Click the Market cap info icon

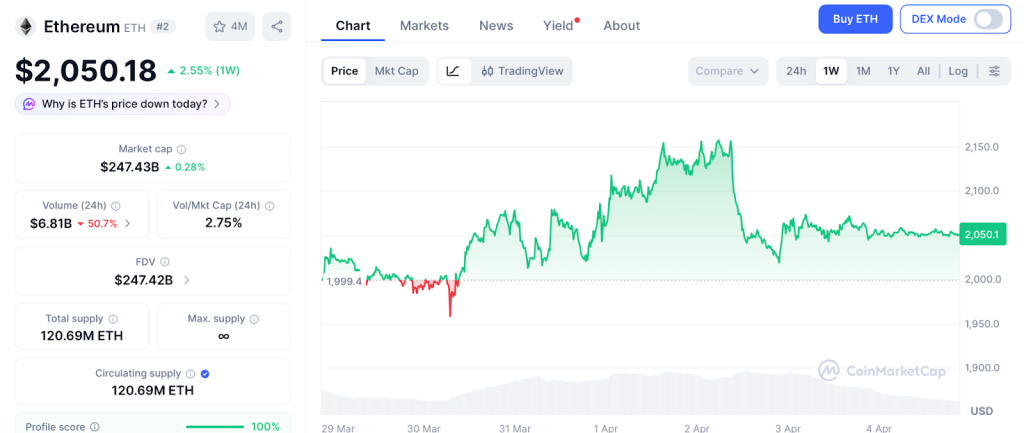[x=181, y=149]
